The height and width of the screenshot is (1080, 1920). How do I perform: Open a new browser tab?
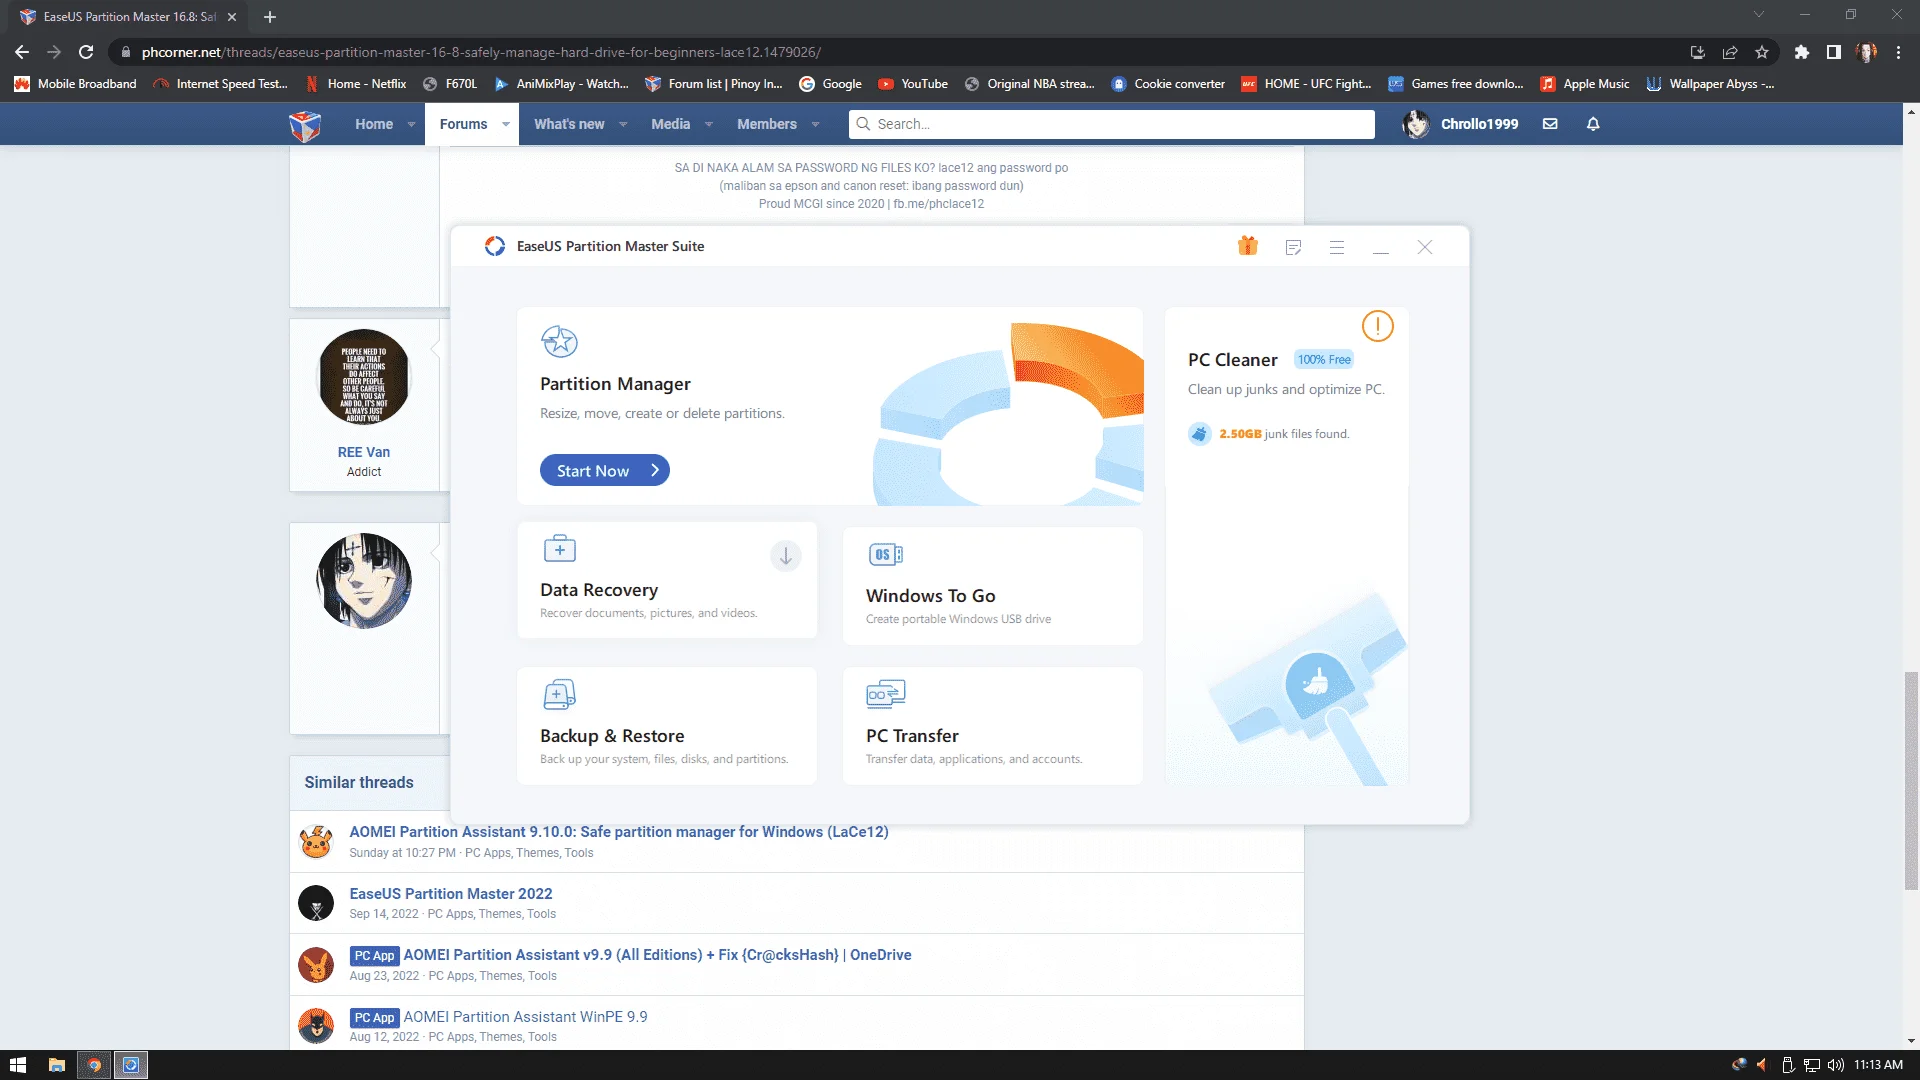point(270,17)
